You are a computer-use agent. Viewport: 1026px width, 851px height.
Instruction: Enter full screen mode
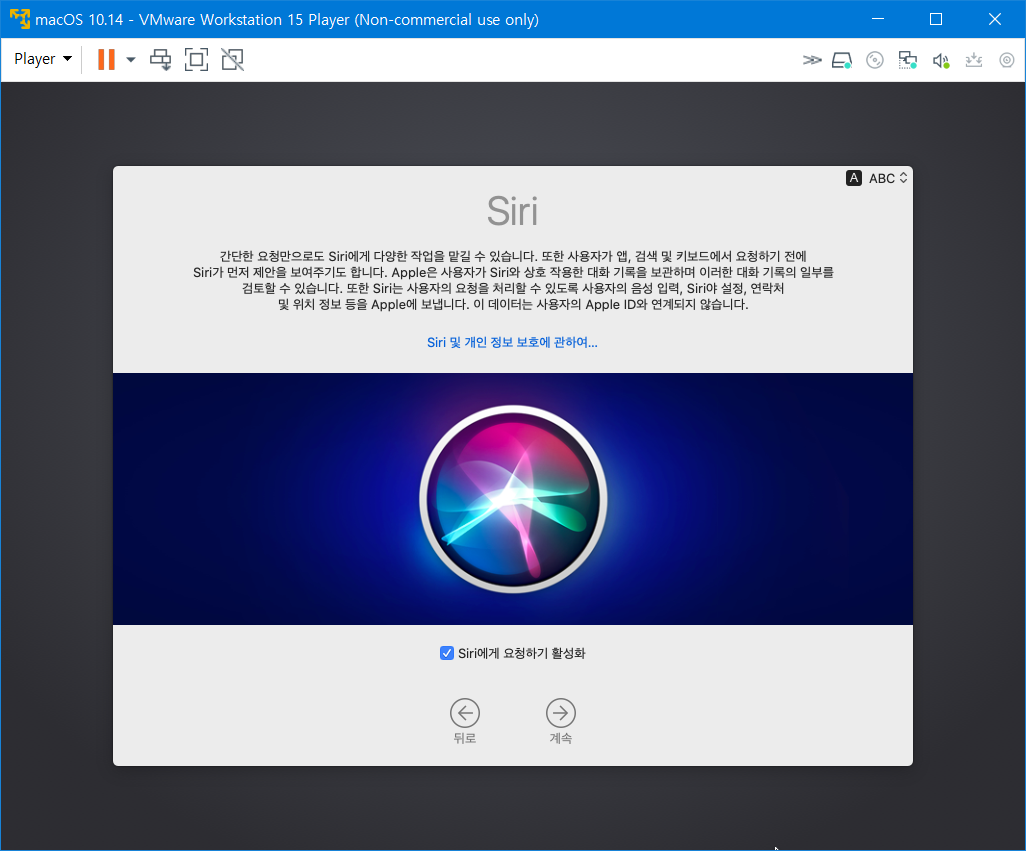click(x=196, y=60)
